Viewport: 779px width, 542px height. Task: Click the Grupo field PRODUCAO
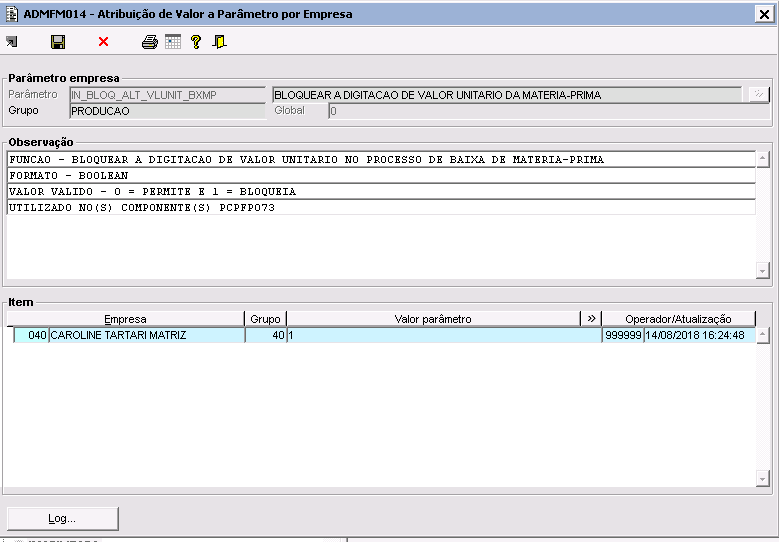167,111
